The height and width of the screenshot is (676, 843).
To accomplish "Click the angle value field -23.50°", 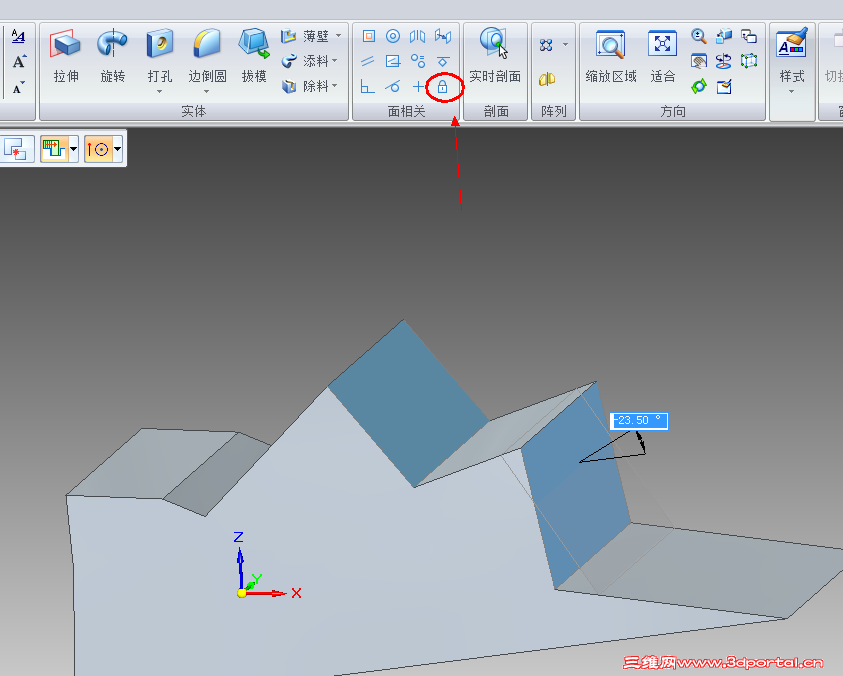I will click(x=639, y=421).
